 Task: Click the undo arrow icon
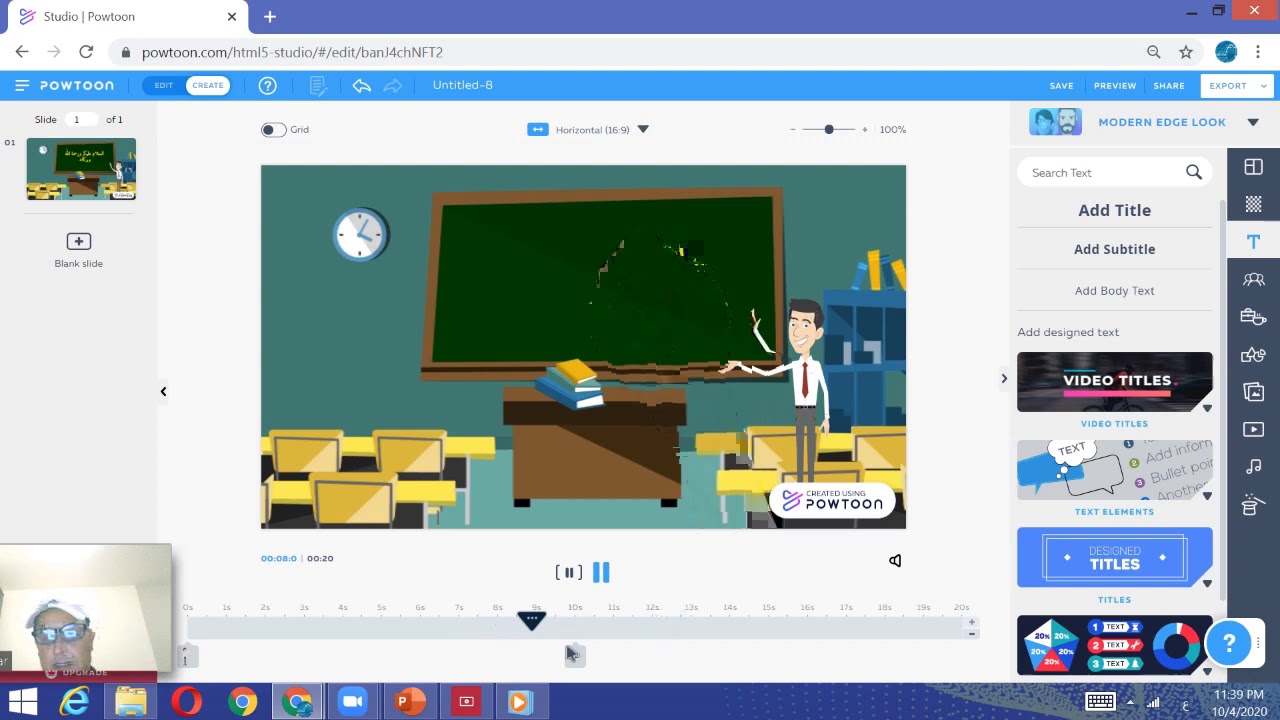click(362, 85)
